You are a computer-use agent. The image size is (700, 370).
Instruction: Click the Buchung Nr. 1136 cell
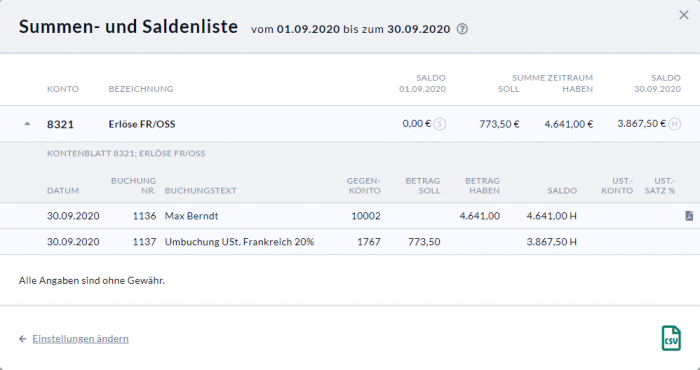coord(145,216)
